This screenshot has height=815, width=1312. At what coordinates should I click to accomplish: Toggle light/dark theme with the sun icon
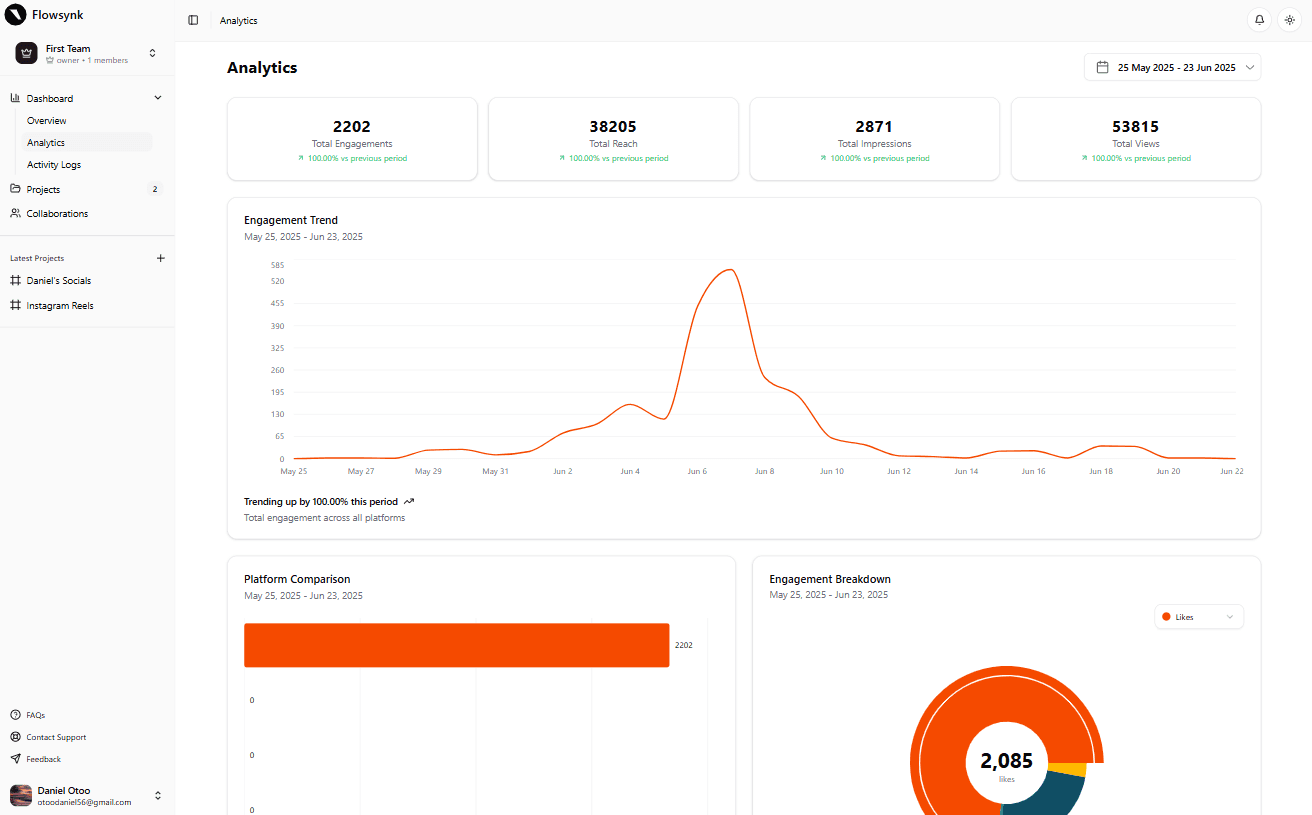1289,20
